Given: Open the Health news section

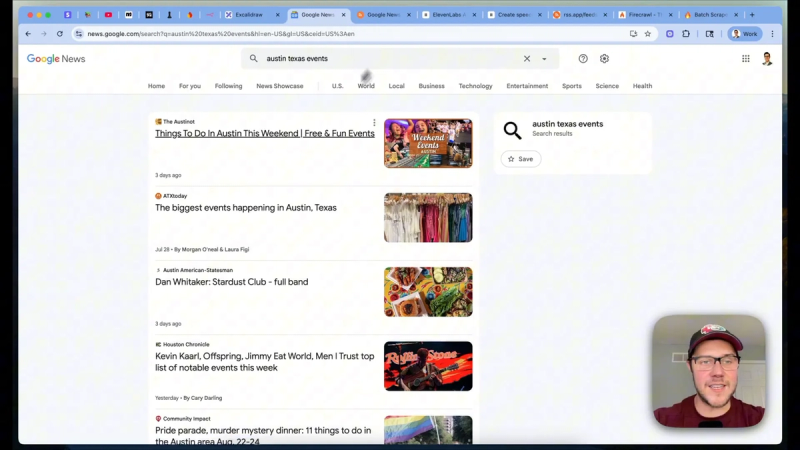Looking at the screenshot, I should pyautogui.click(x=642, y=86).
